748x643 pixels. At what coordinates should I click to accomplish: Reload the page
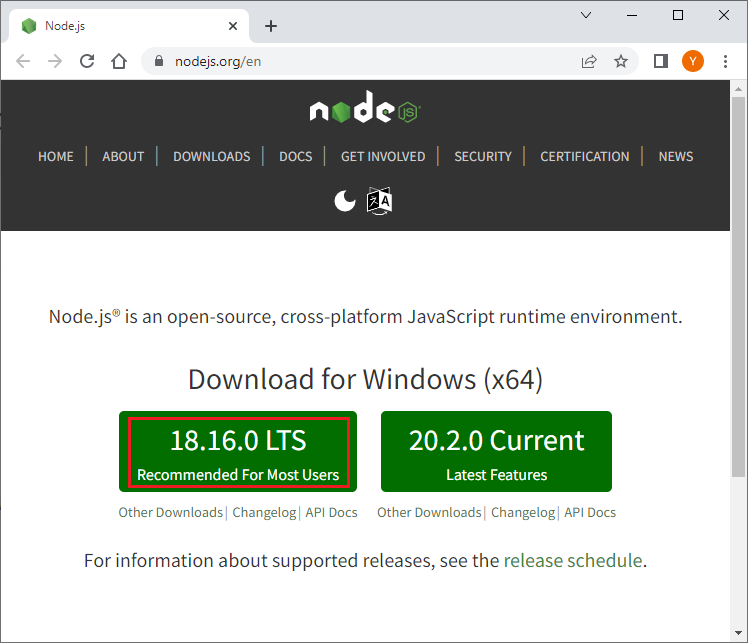87,61
